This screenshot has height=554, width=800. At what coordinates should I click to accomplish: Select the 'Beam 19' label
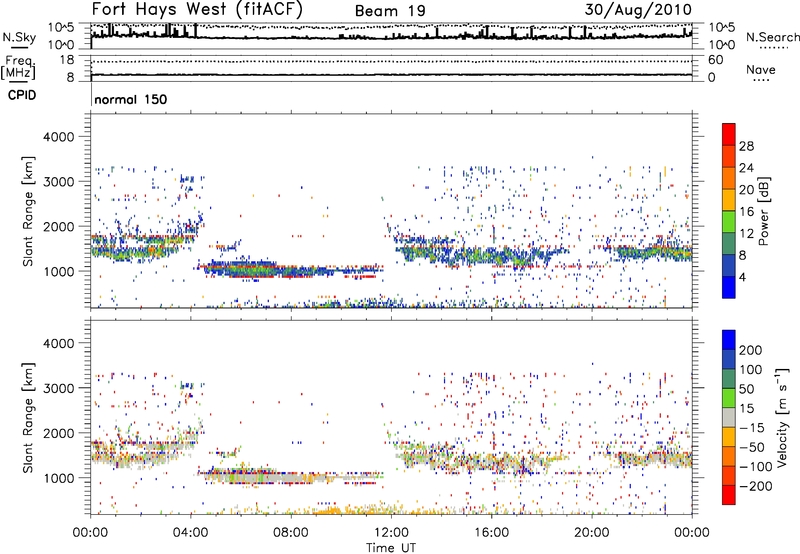point(390,11)
